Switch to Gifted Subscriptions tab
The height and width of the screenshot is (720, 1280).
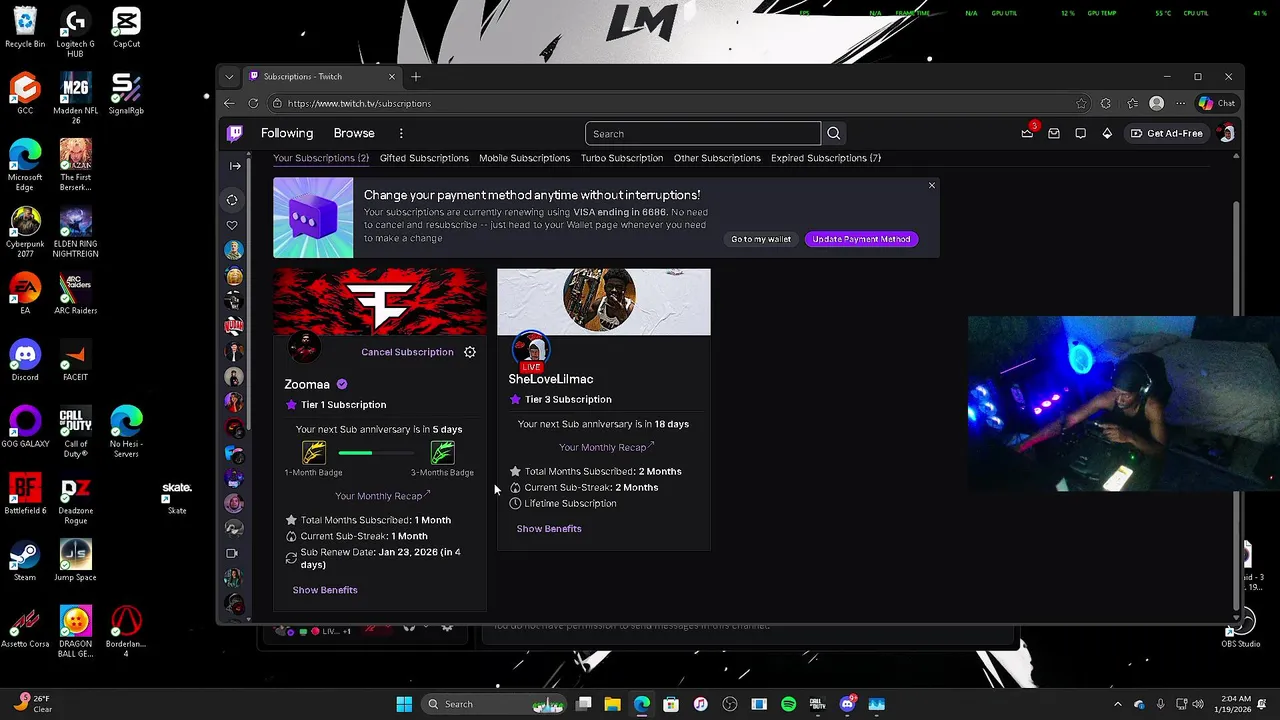[424, 158]
